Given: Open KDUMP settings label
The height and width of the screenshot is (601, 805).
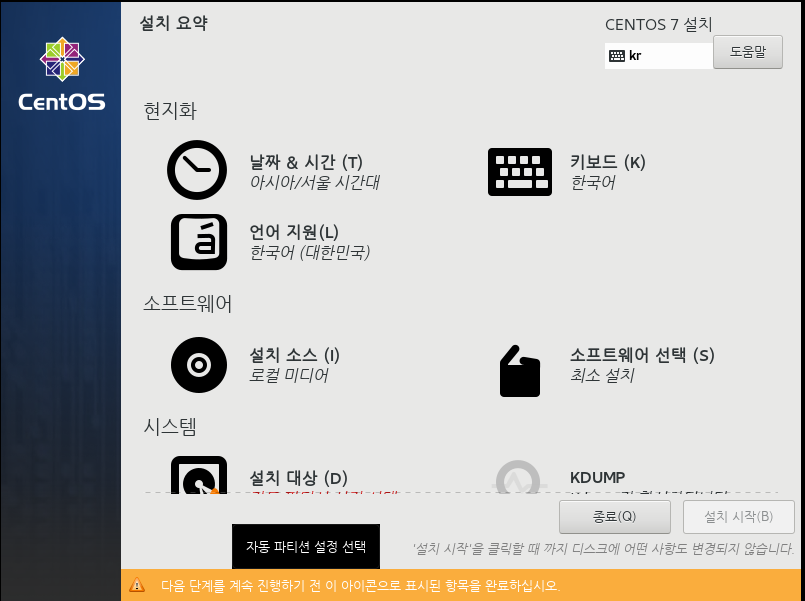Looking at the screenshot, I should [x=598, y=478].
